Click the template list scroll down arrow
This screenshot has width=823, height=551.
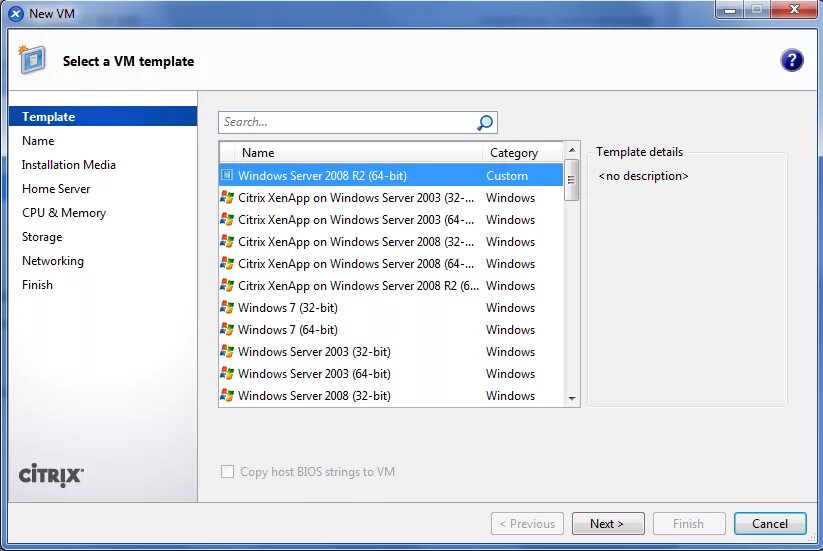[572, 399]
